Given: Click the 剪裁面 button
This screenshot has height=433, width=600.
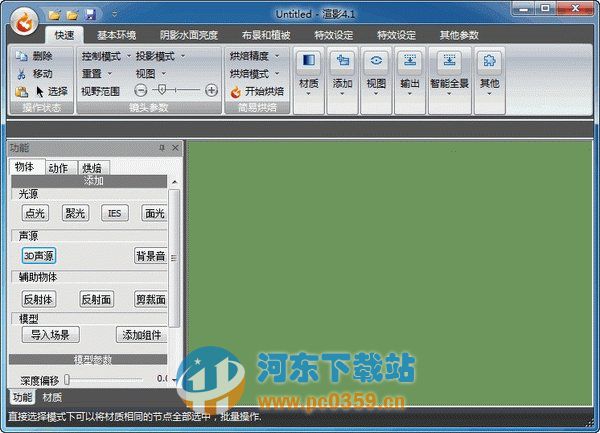Looking at the screenshot, I should pos(151,299).
